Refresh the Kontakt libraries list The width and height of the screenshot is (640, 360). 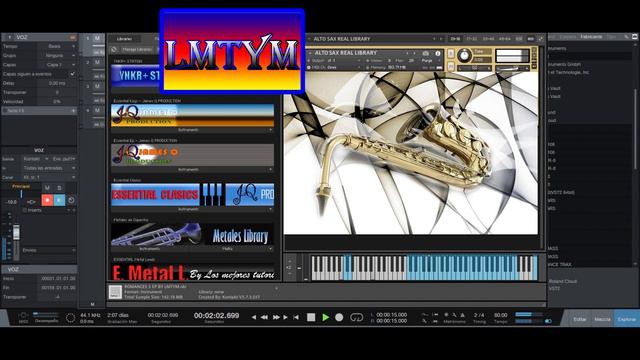coord(114,49)
